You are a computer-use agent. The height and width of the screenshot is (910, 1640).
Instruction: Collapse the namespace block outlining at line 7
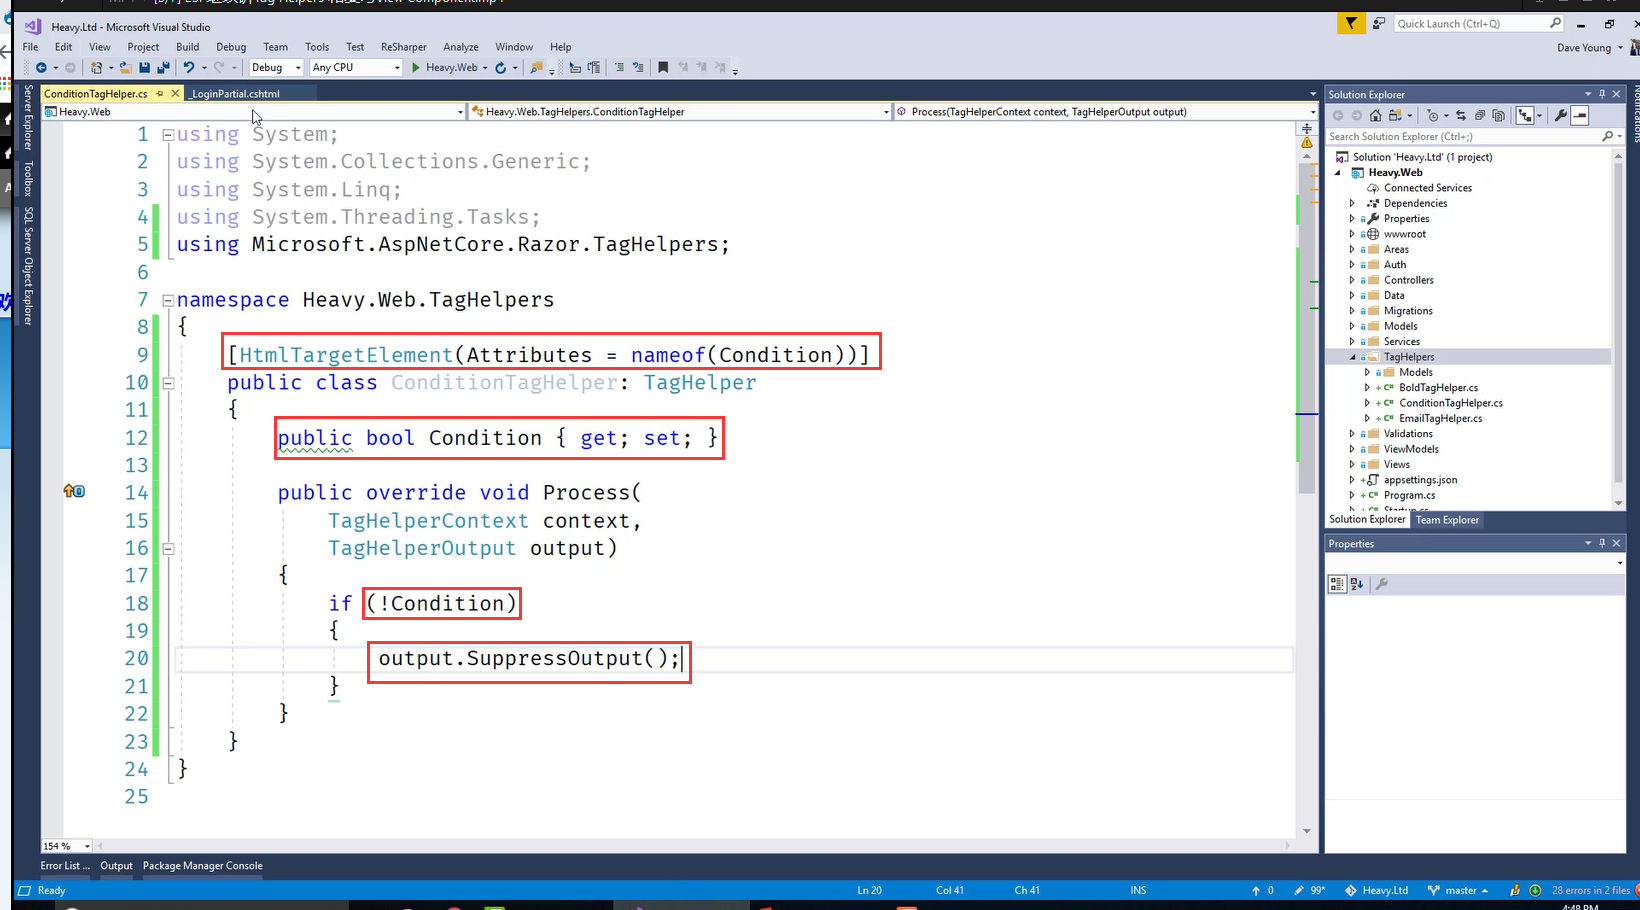pyautogui.click(x=168, y=299)
